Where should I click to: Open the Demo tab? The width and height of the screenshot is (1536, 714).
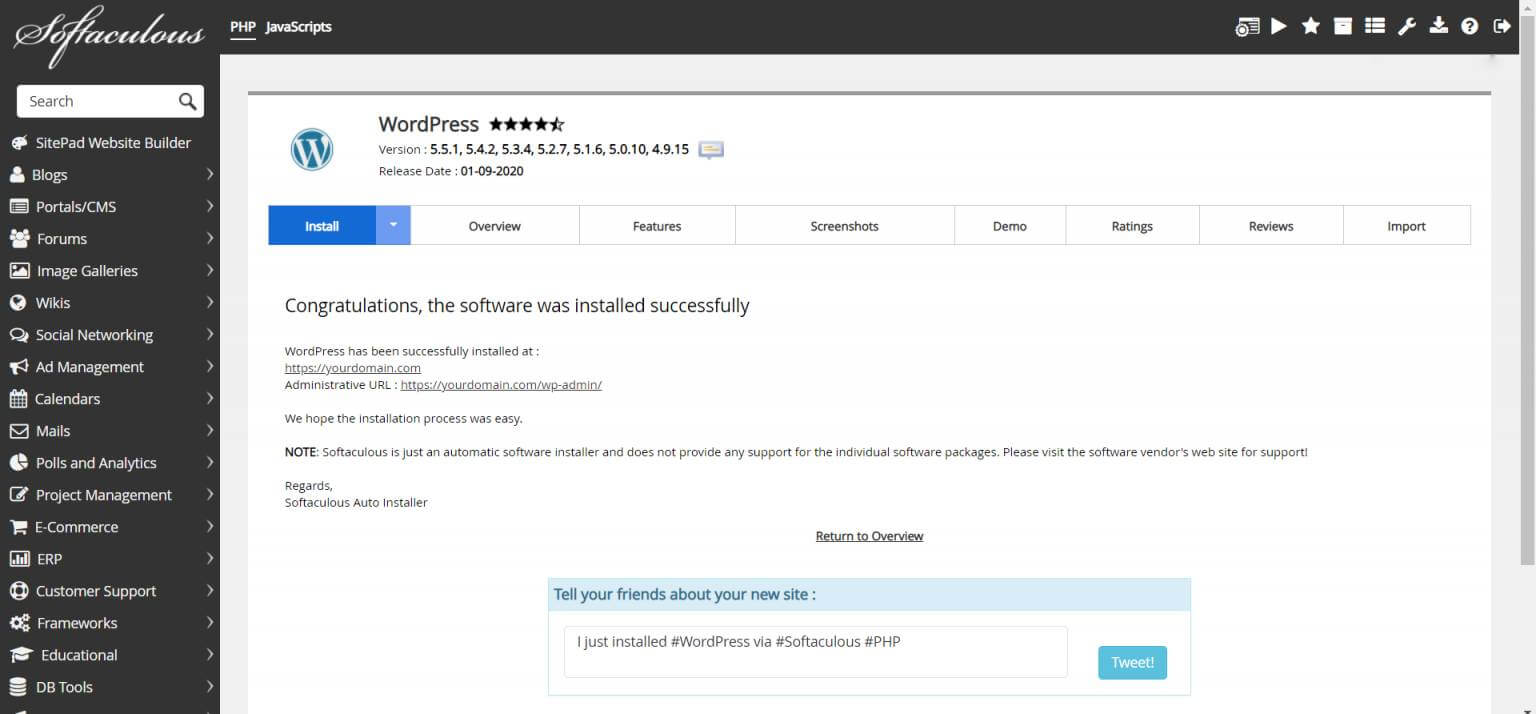coord(1010,226)
